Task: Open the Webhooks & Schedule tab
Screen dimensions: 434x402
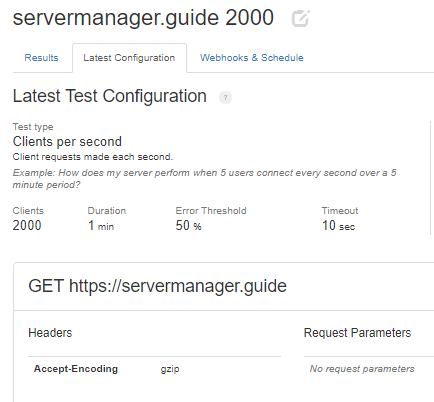Action: [252, 58]
